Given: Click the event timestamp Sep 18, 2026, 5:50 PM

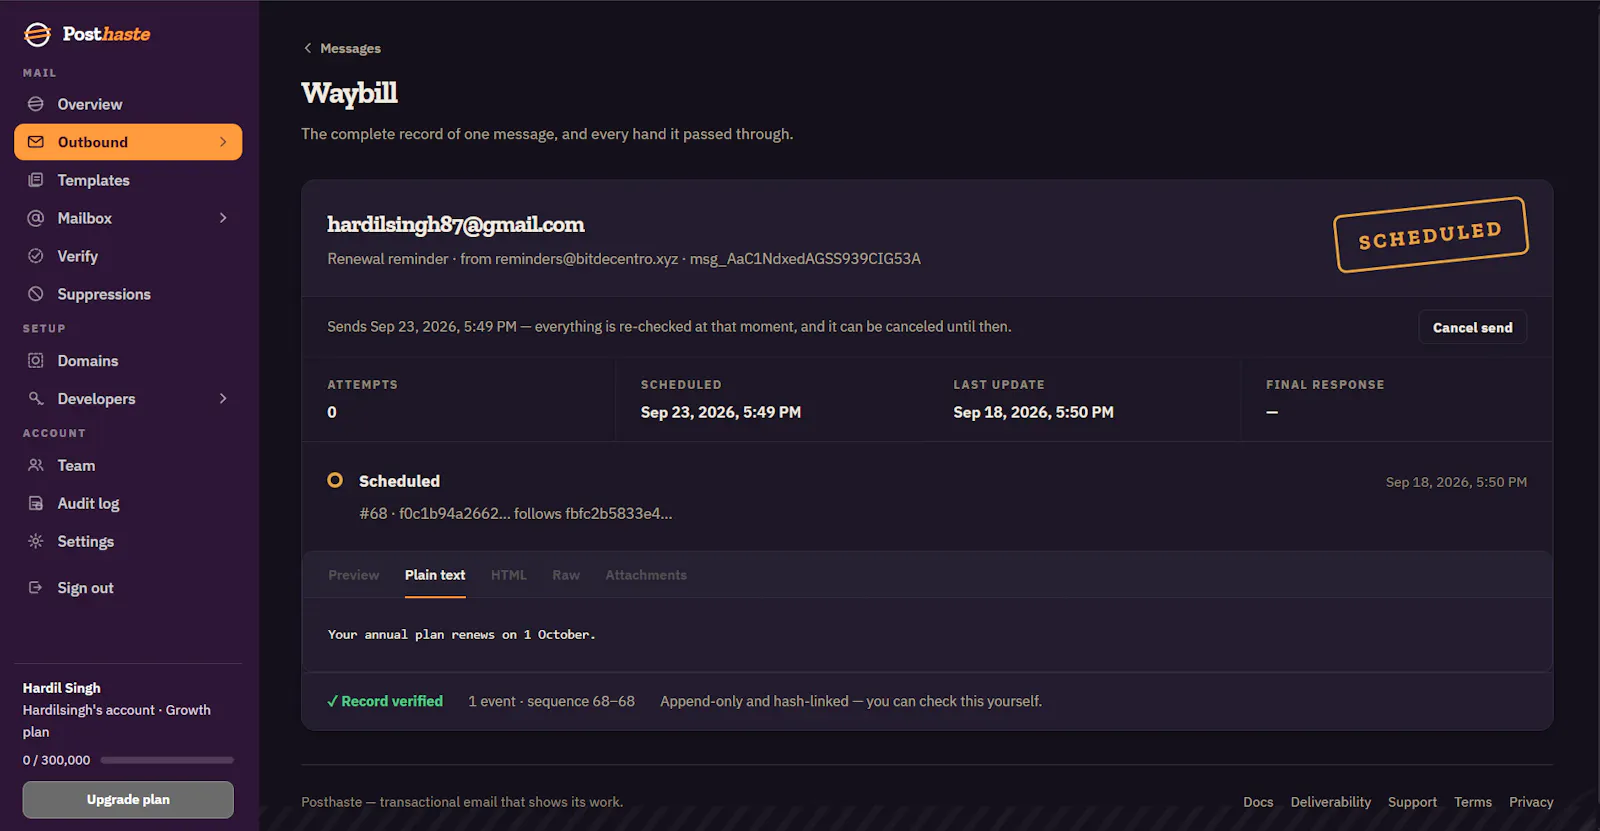Looking at the screenshot, I should coord(1456,482).
